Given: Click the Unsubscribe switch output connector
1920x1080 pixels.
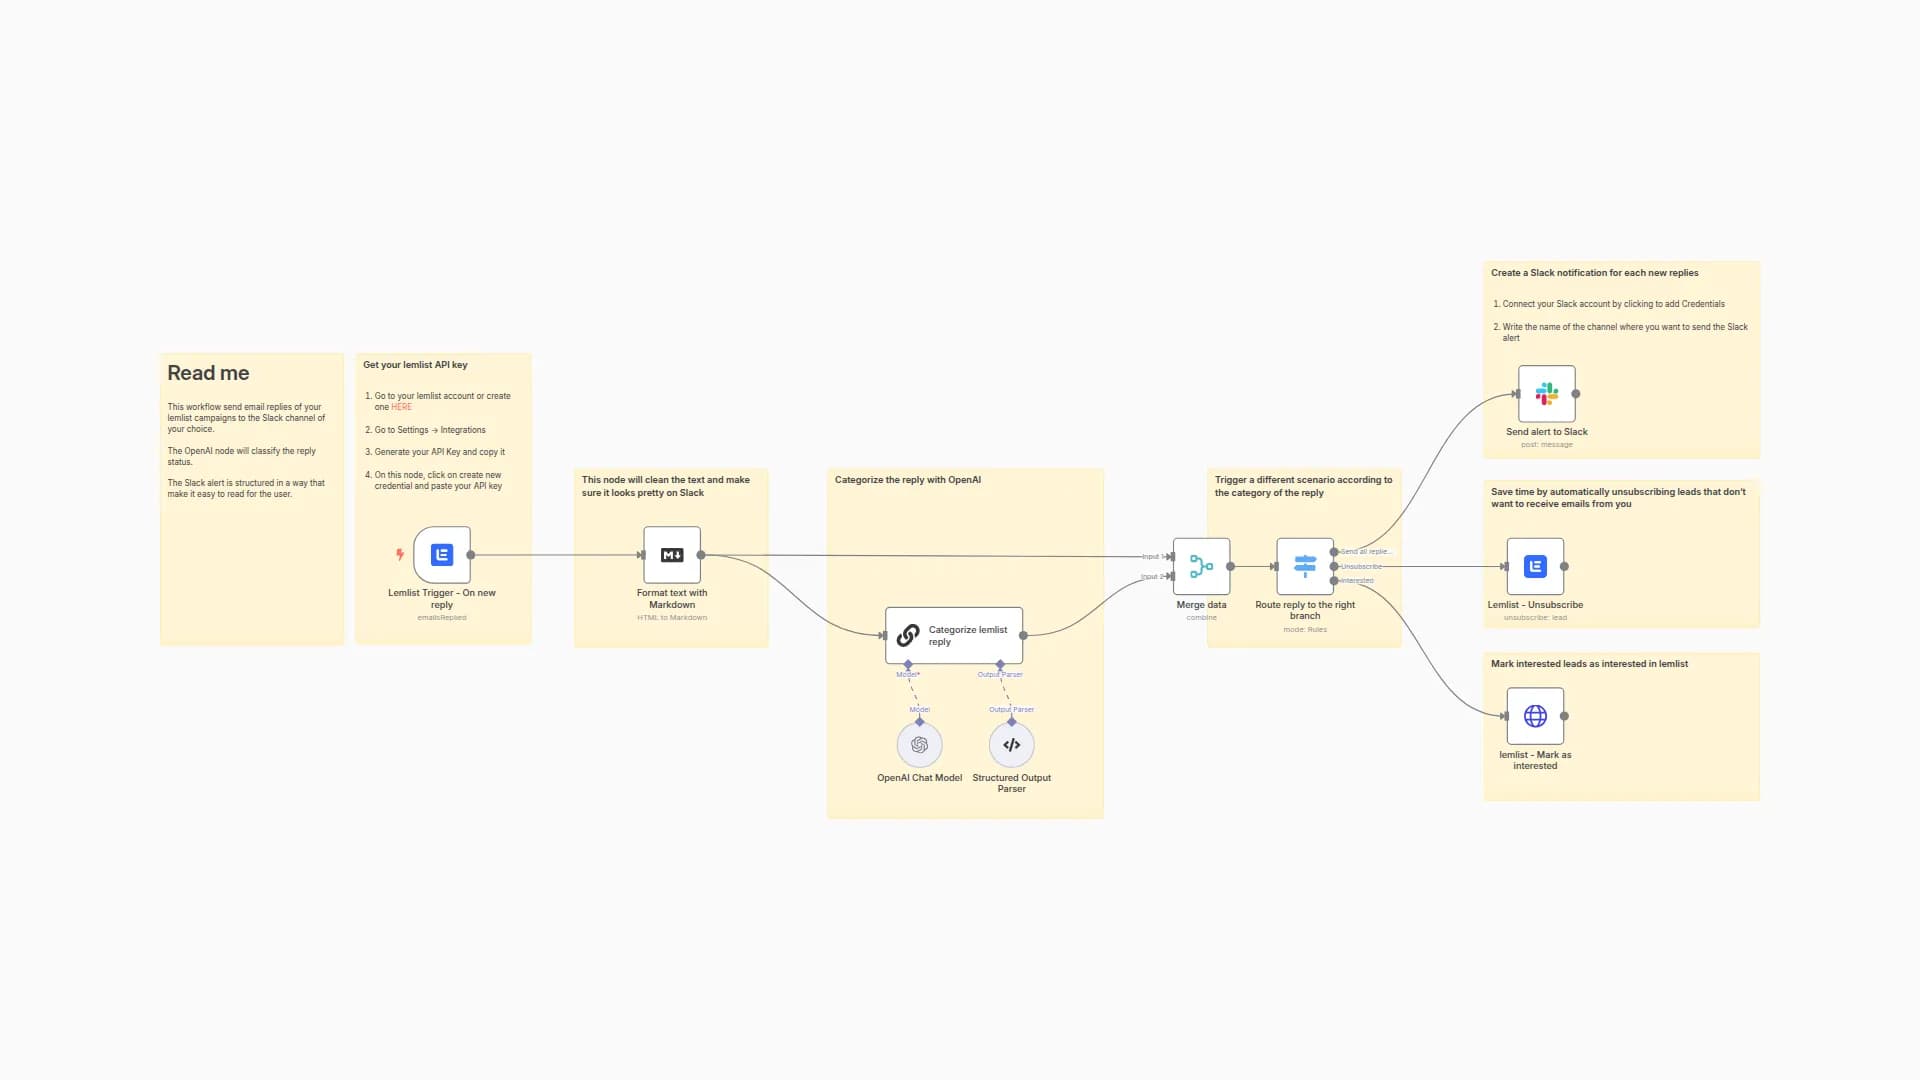Looking at the screenshot, I should pyautogui.click(x=1334, y=567).
